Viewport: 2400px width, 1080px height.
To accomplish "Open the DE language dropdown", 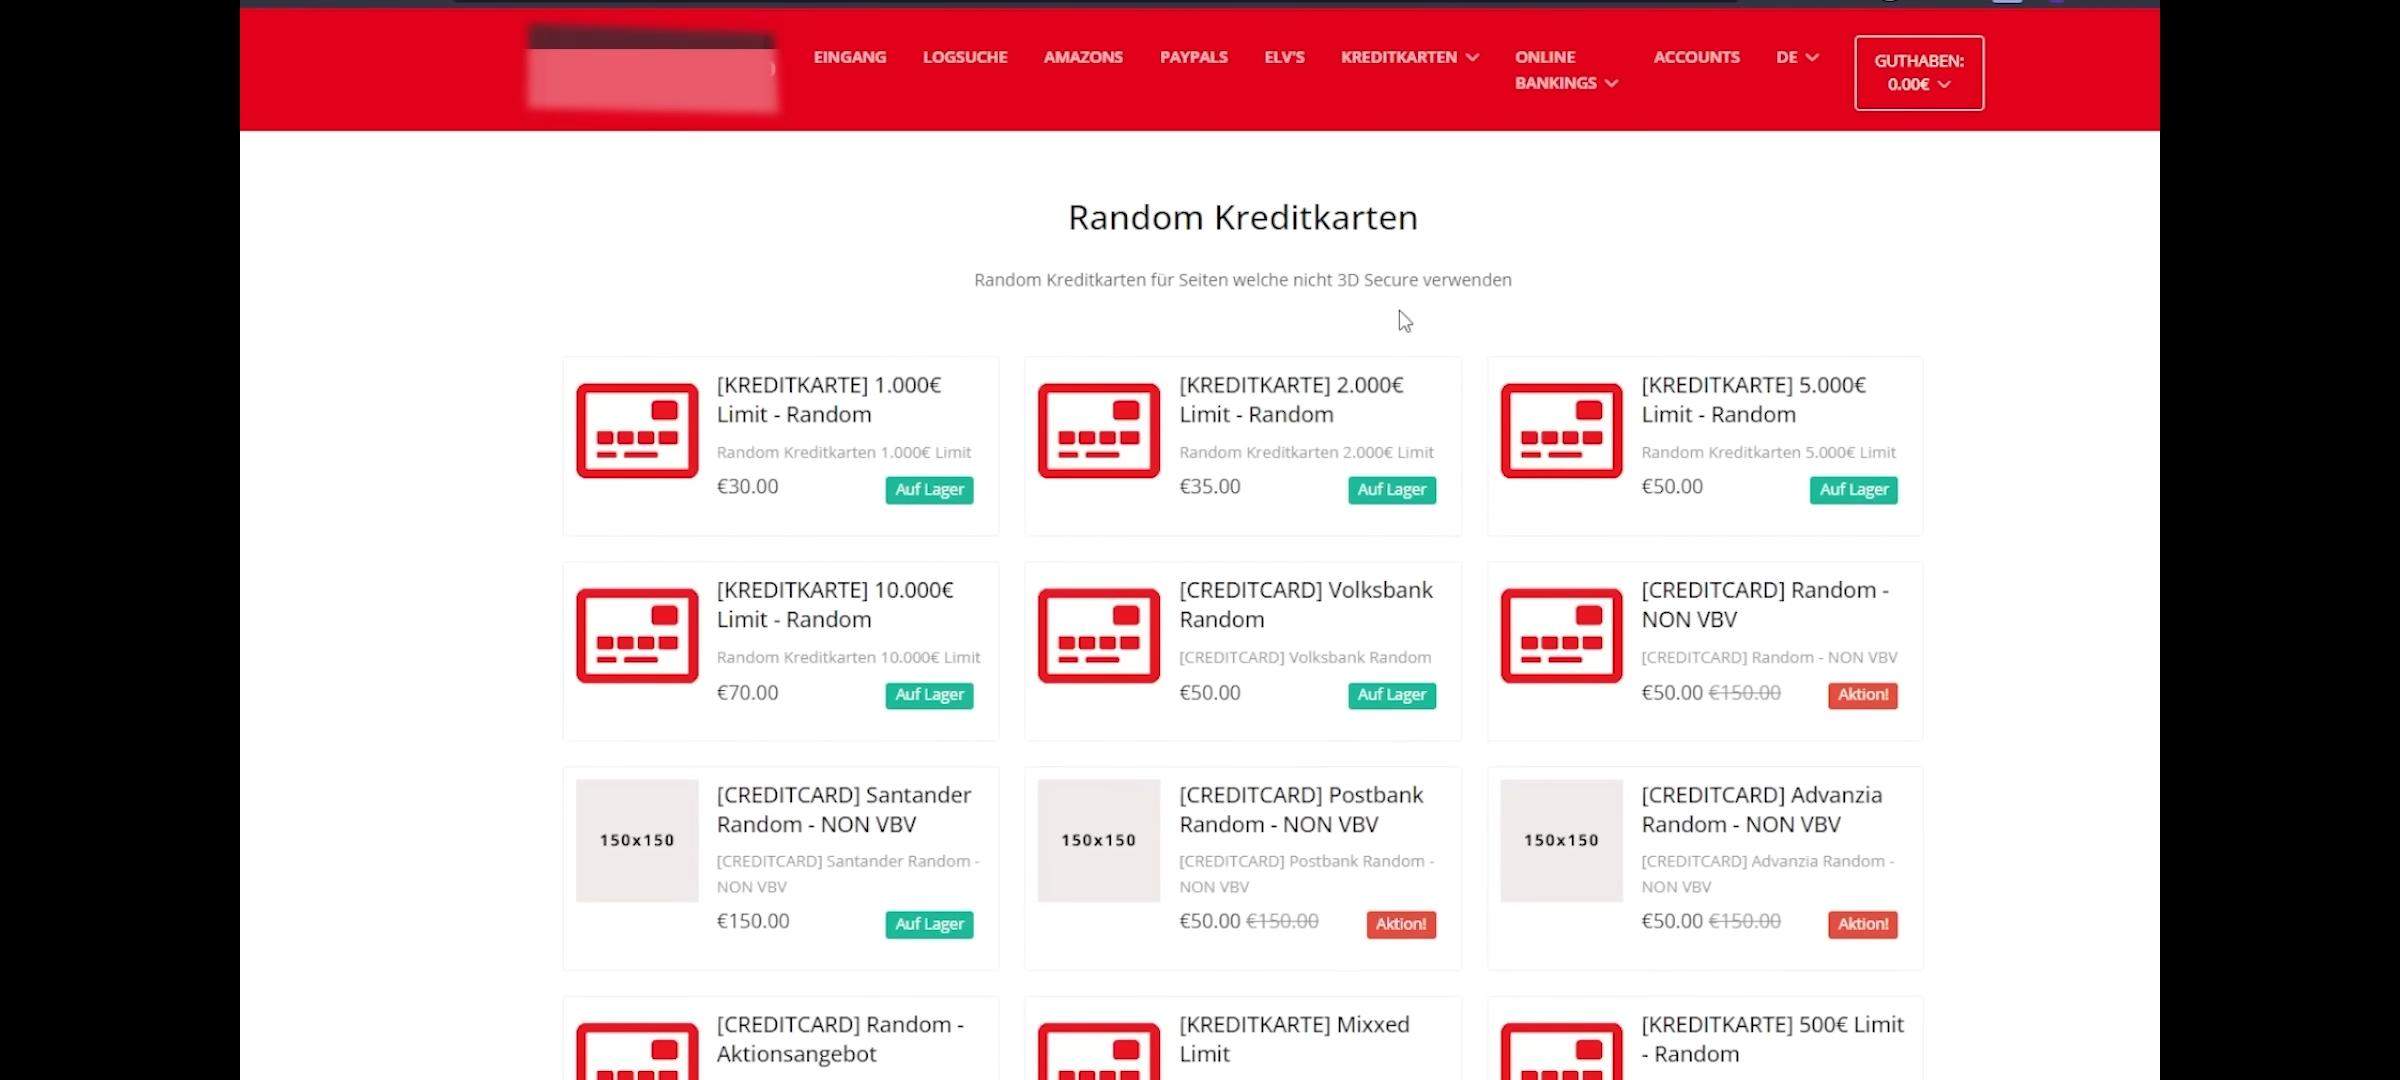I will pos(1795,57).
